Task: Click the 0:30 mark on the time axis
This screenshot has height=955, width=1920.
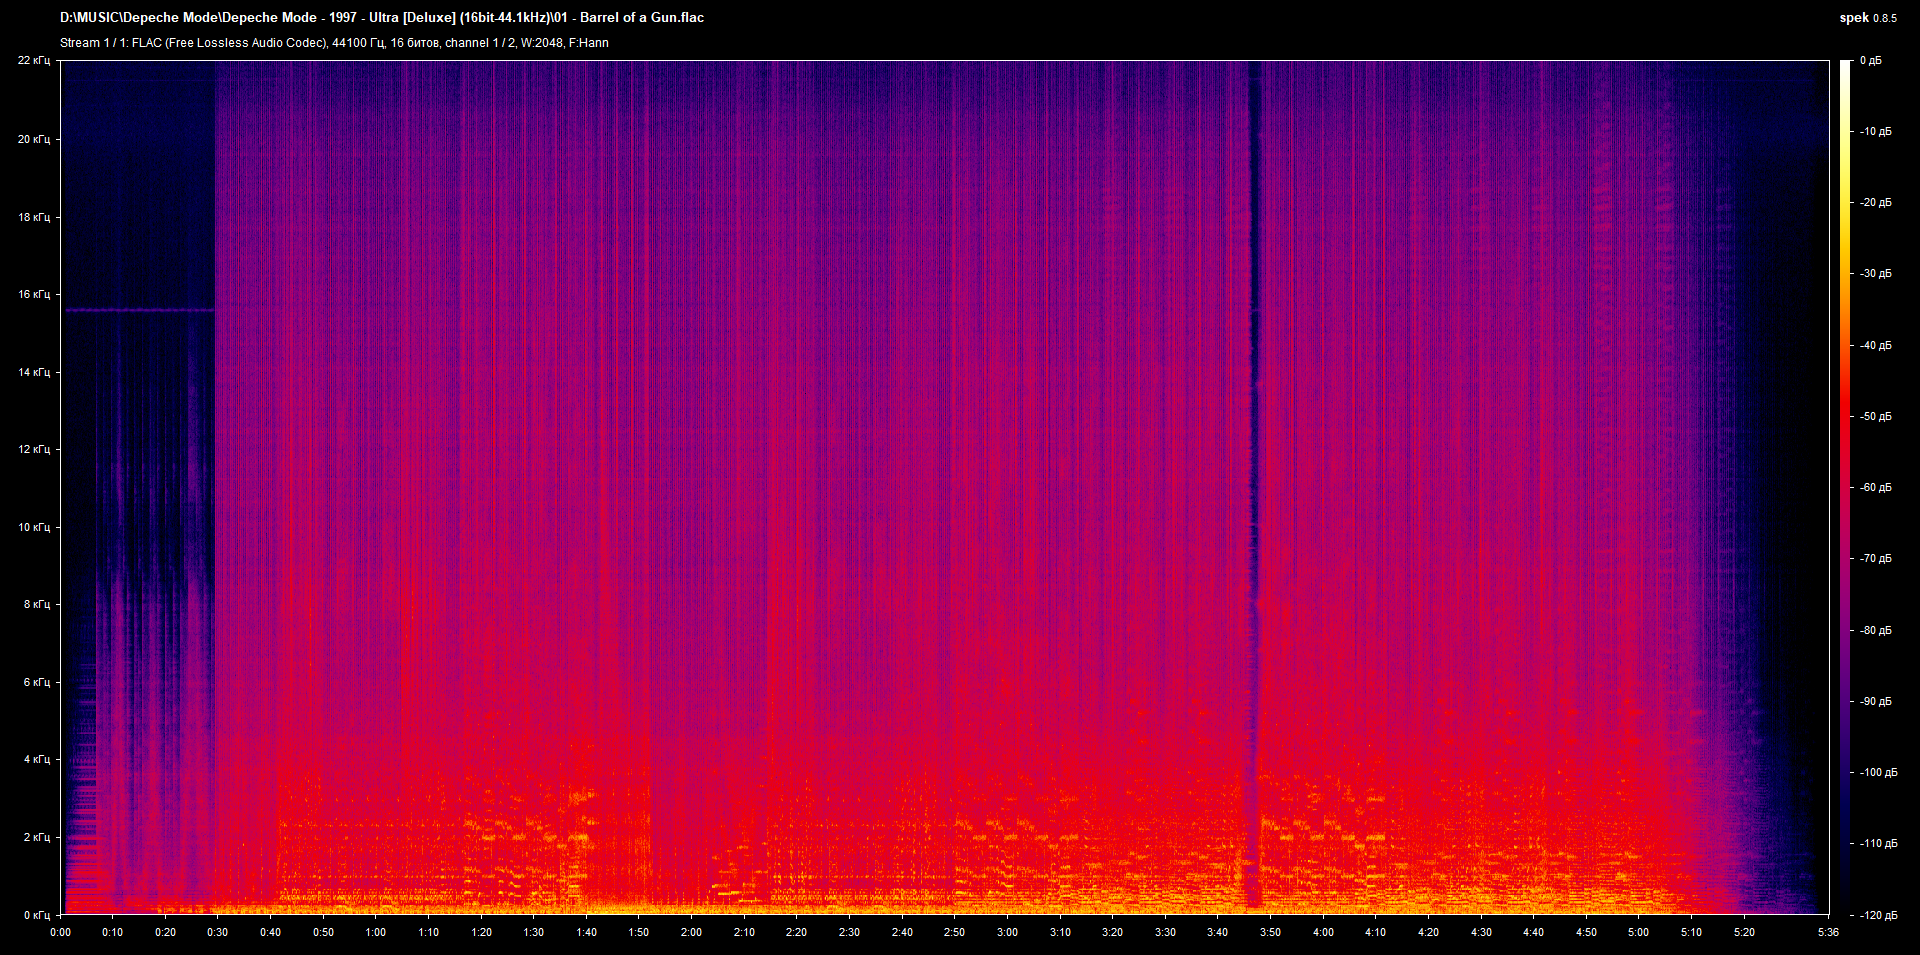Action: [x=218, y=932]
